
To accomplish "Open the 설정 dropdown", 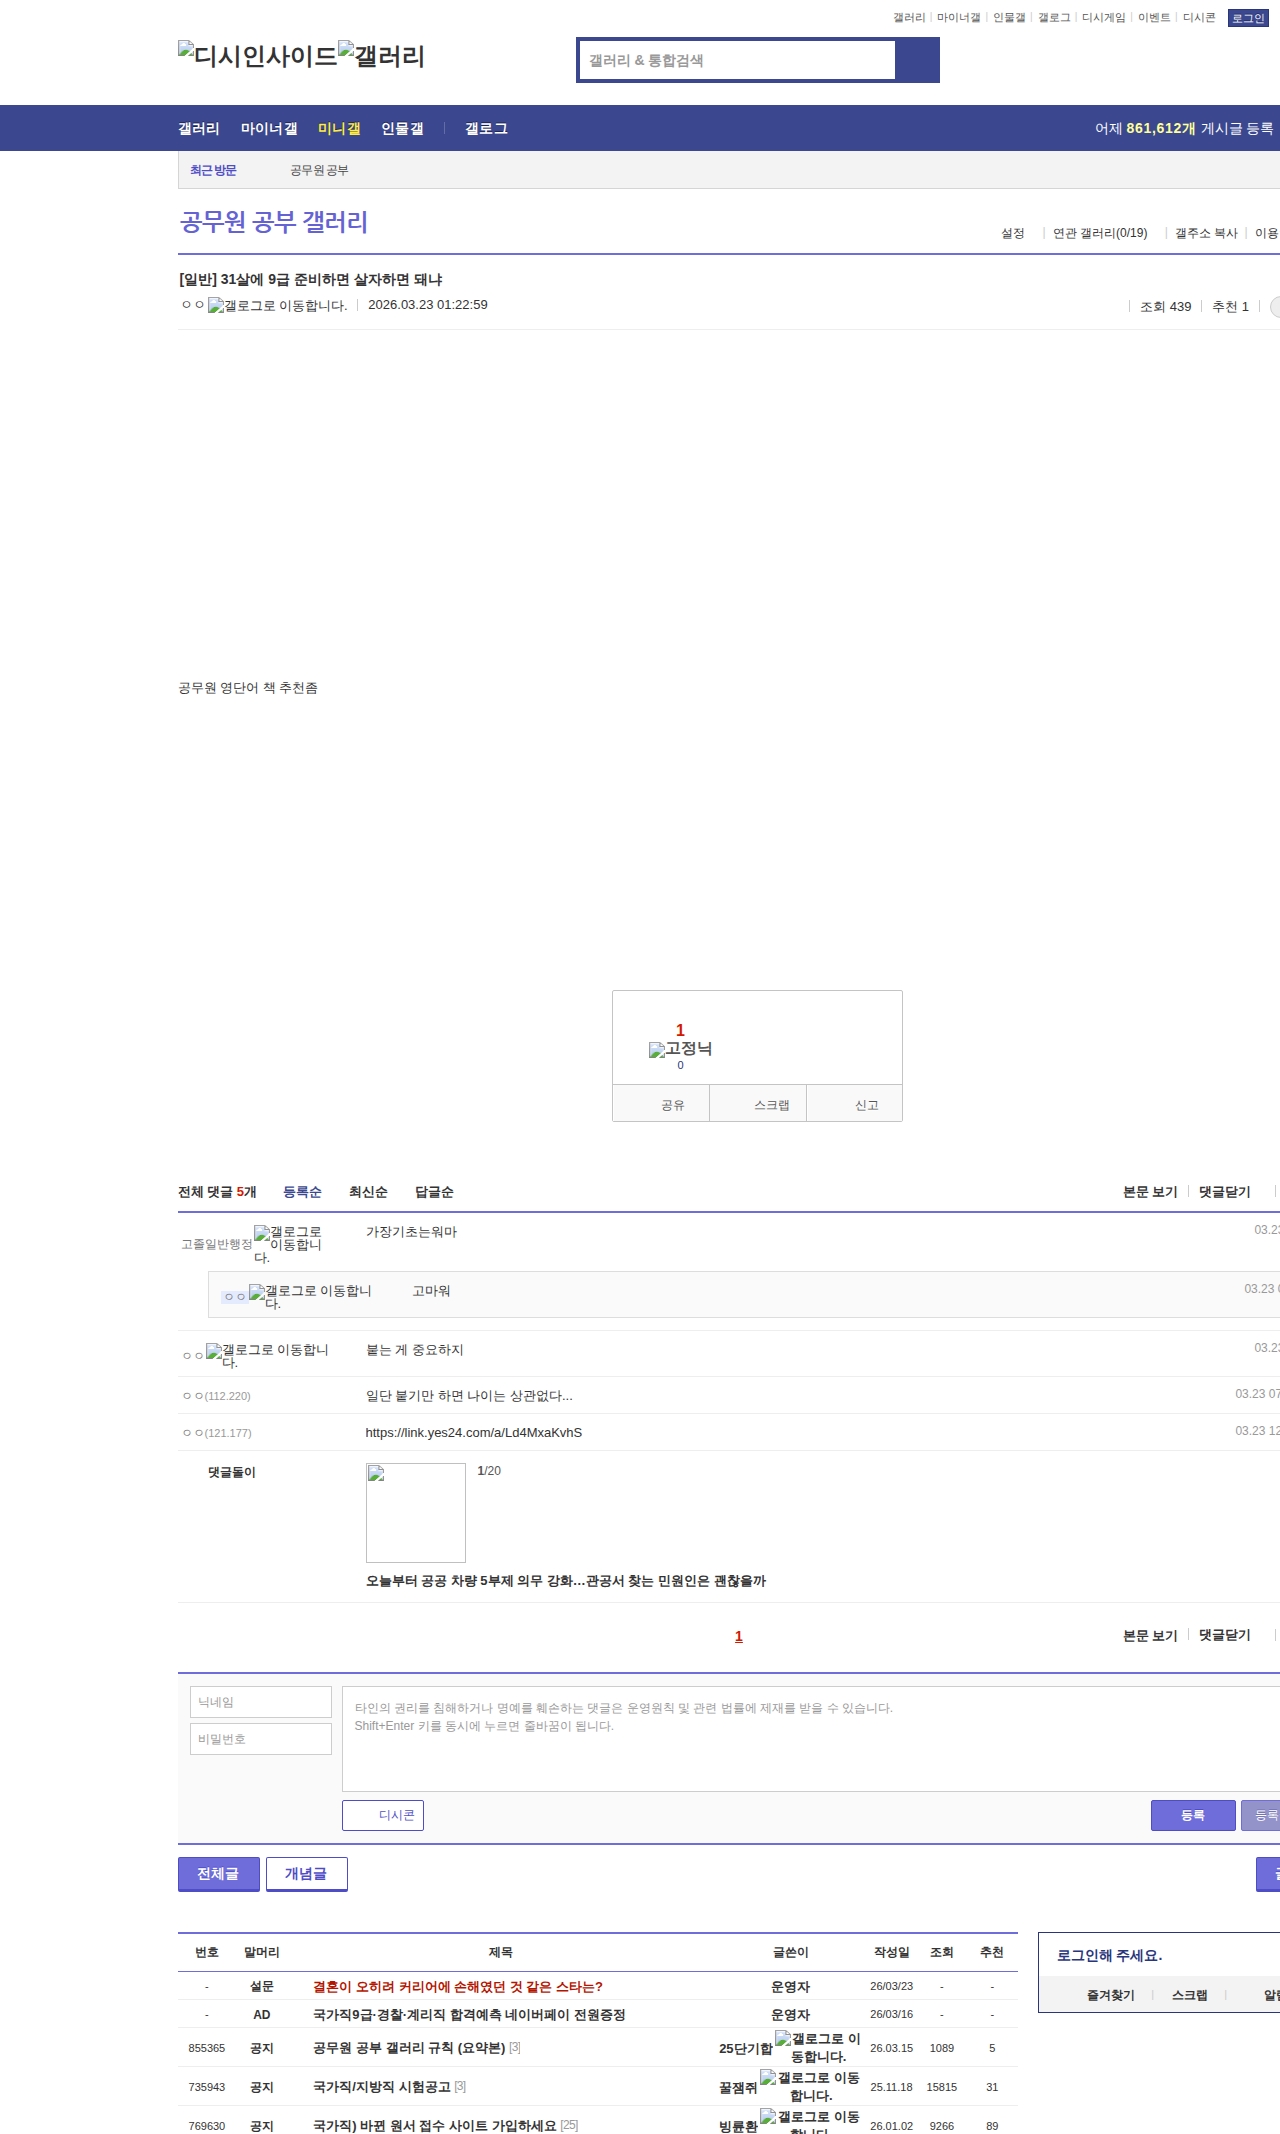I will click(1013, 233).
